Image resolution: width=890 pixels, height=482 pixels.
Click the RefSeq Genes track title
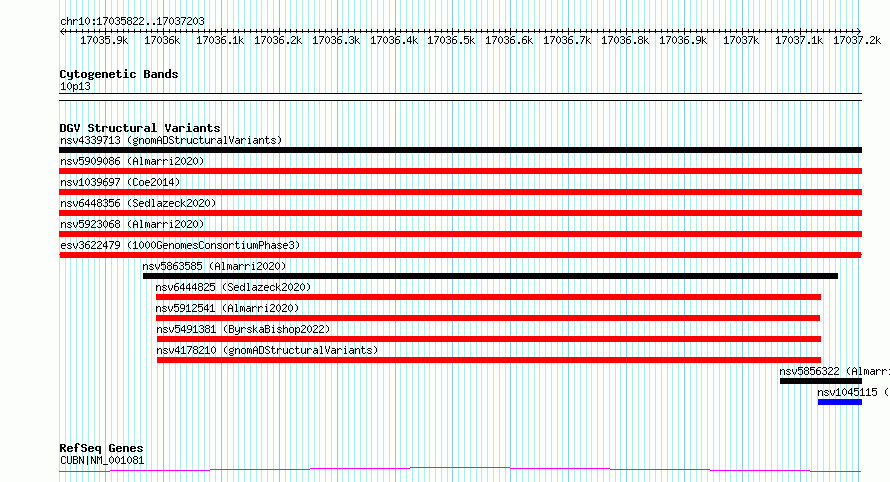point(101,448)
